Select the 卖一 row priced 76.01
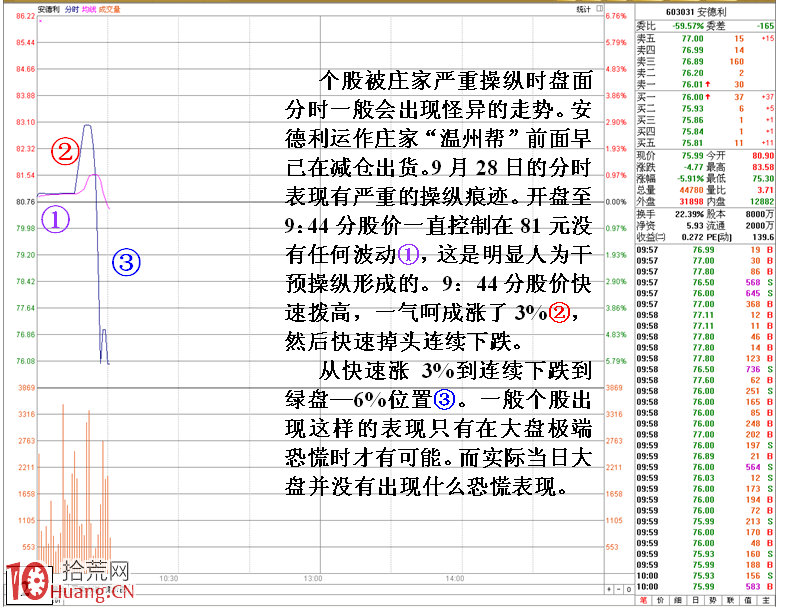 pos(705,85)
